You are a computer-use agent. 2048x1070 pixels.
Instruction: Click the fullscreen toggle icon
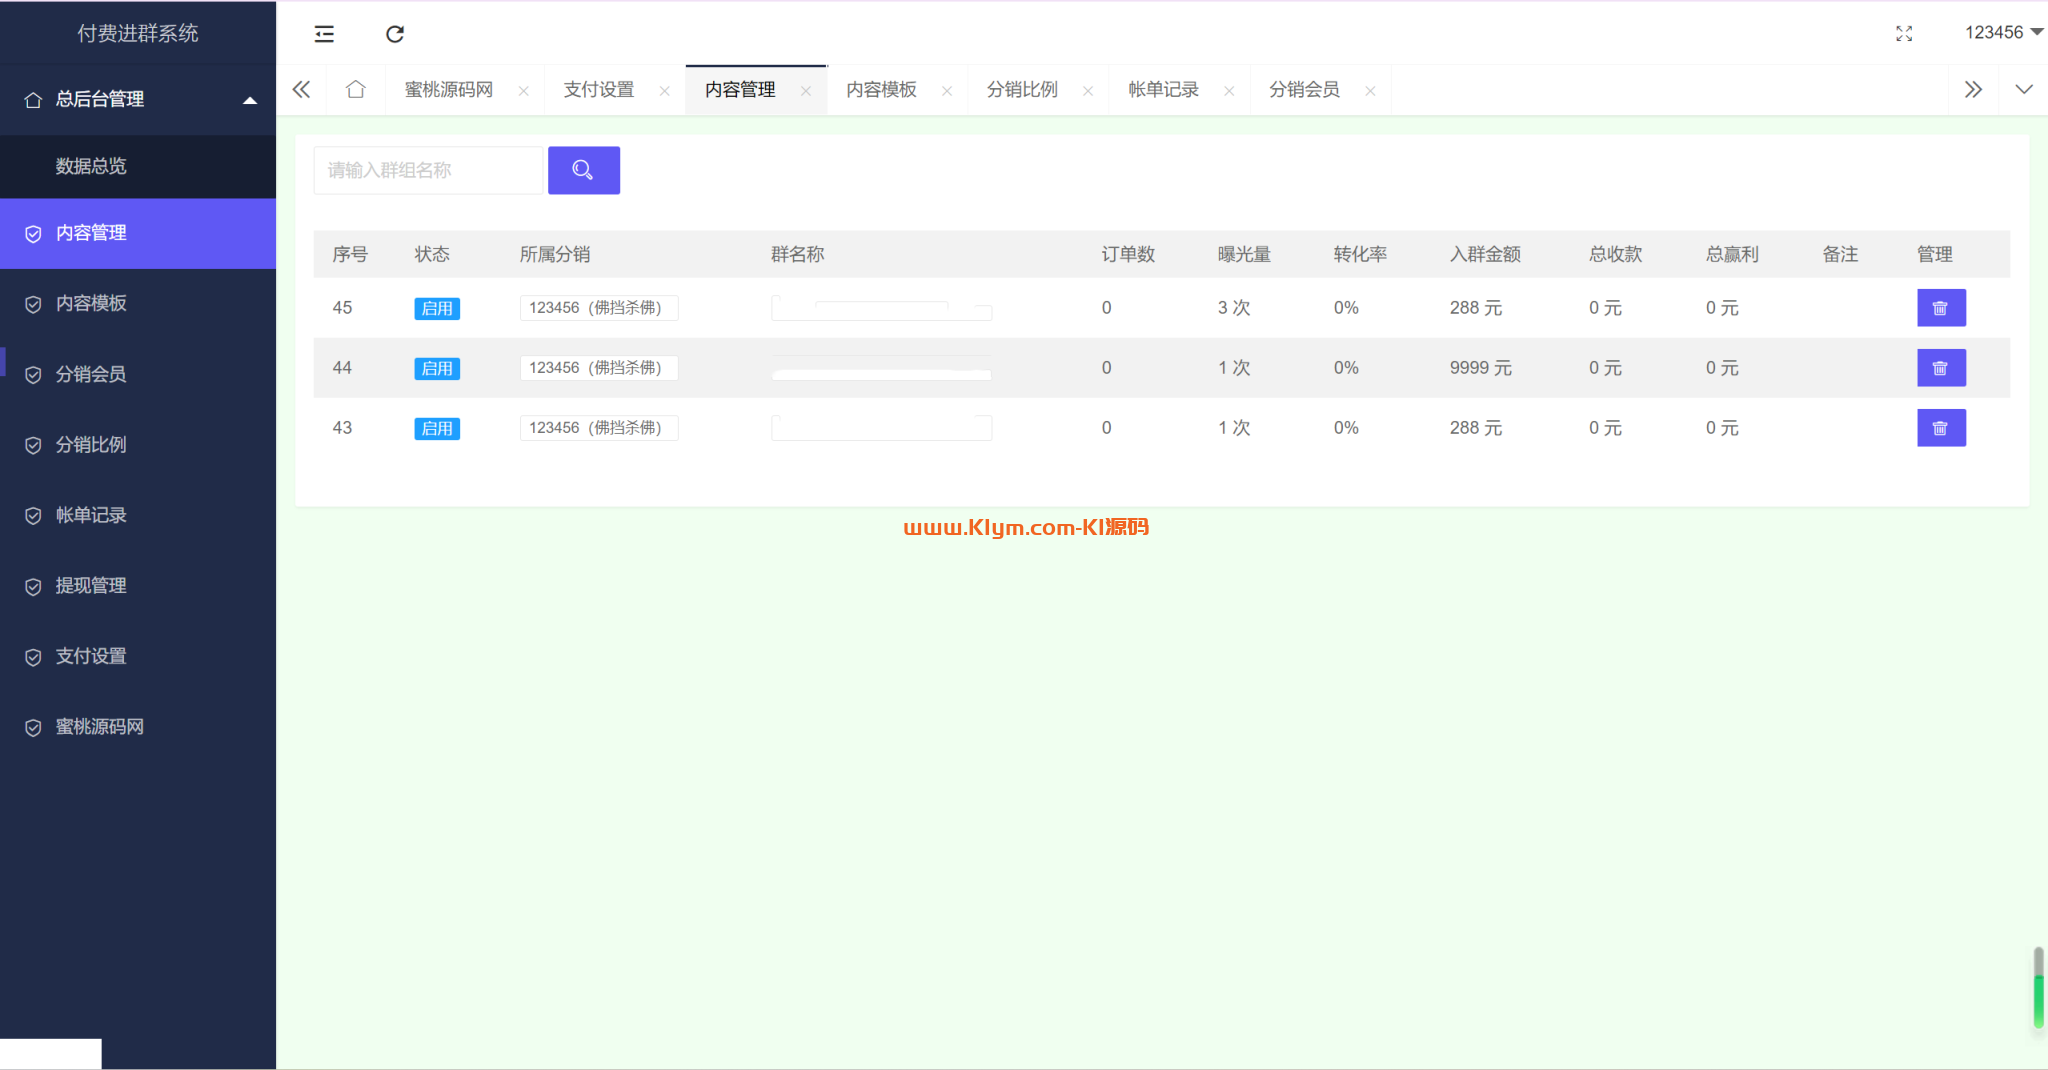click(1904, 34)
